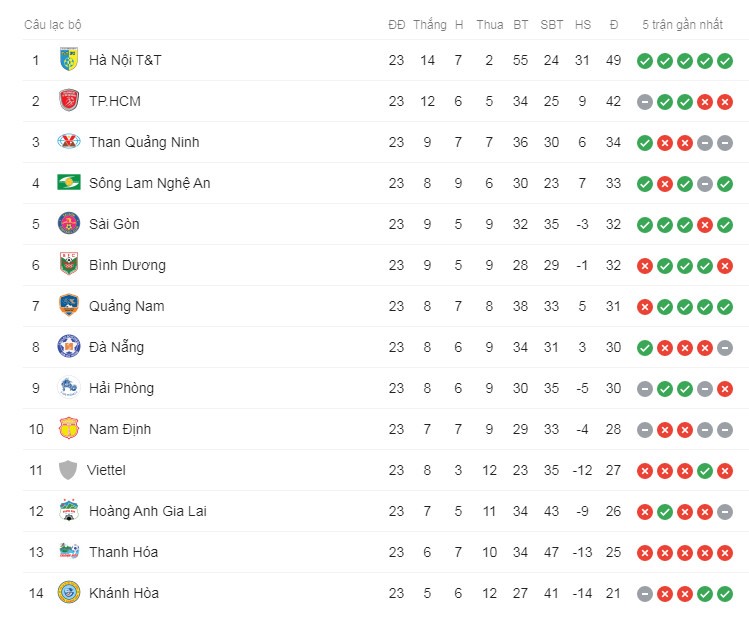The image size is (749, 637).
Task: Select the Than Quảng Ninh club crest
Action: tap(69, 142)
